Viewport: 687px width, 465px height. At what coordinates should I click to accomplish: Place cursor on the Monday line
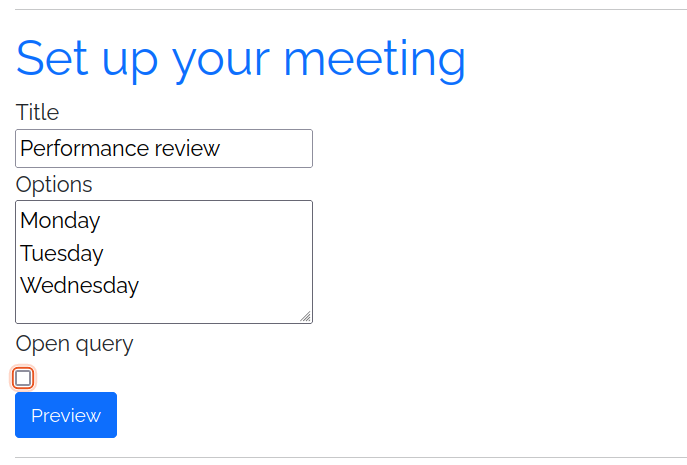click(60, 220)
